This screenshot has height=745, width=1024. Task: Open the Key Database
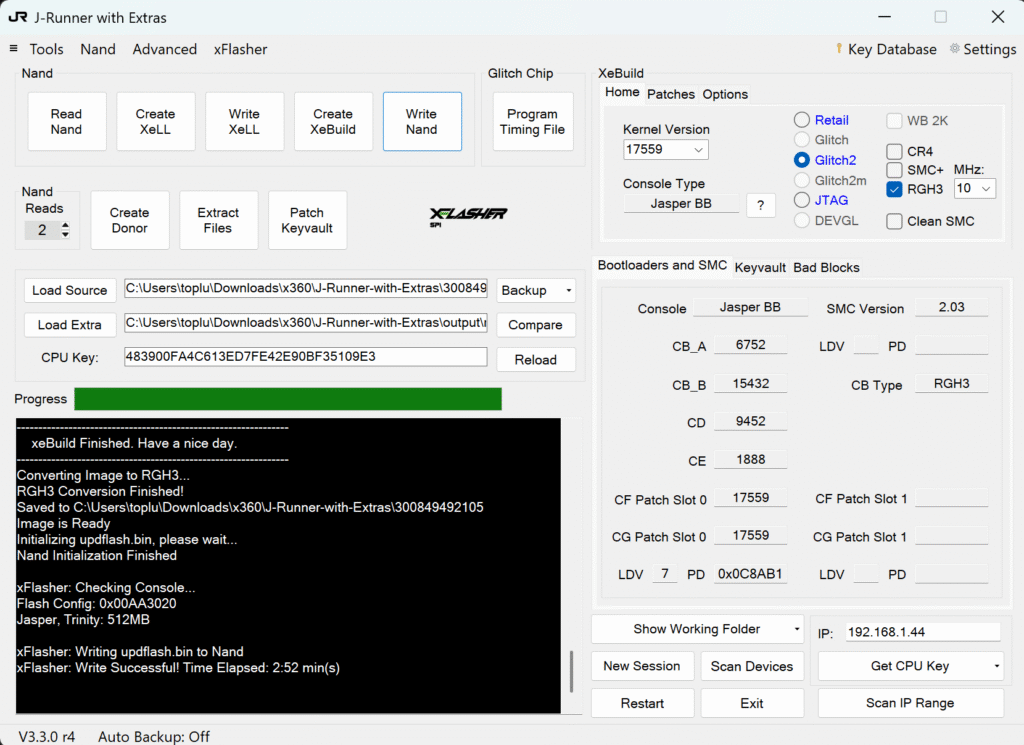click(886, 49)
